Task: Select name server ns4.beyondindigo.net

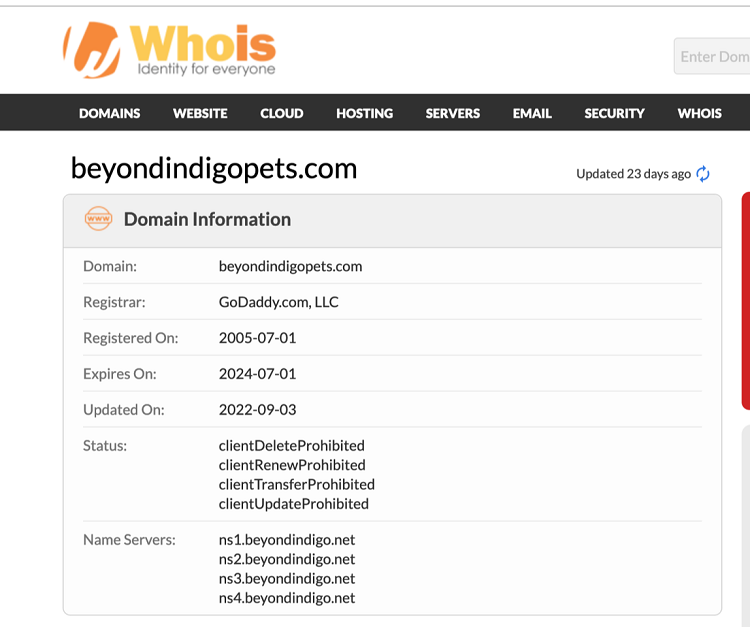Action: click(287, 598)
